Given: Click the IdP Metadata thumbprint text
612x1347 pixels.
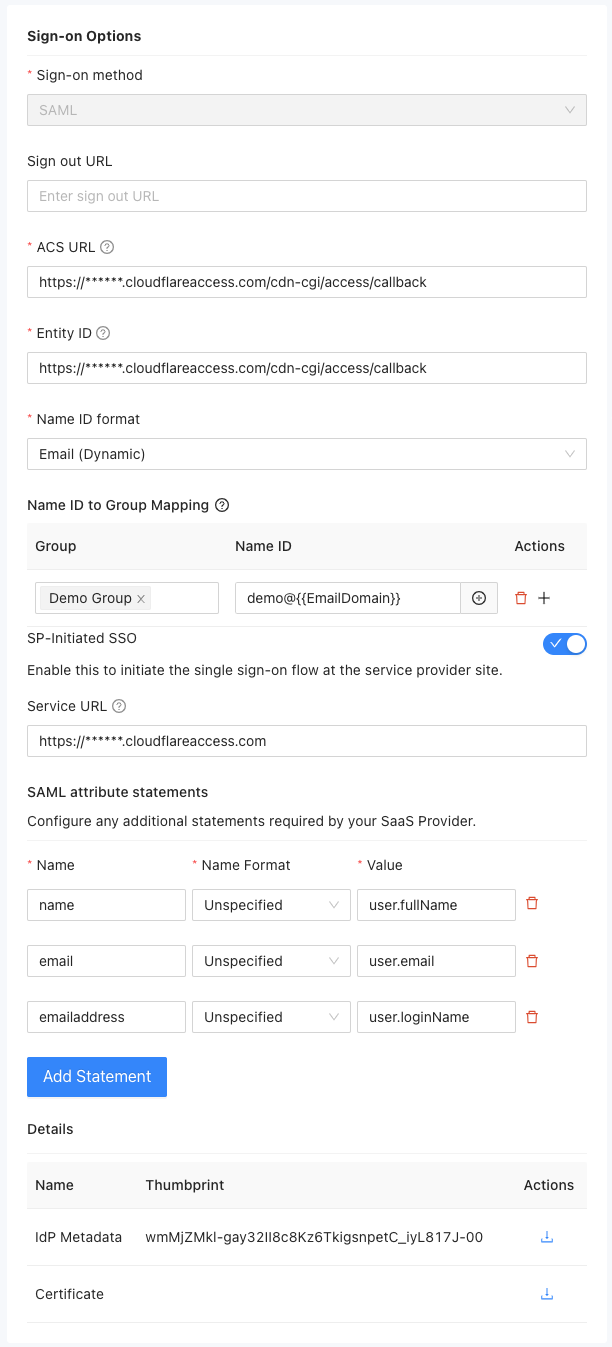Looking at the screenshot, I should coord(314,1237).
